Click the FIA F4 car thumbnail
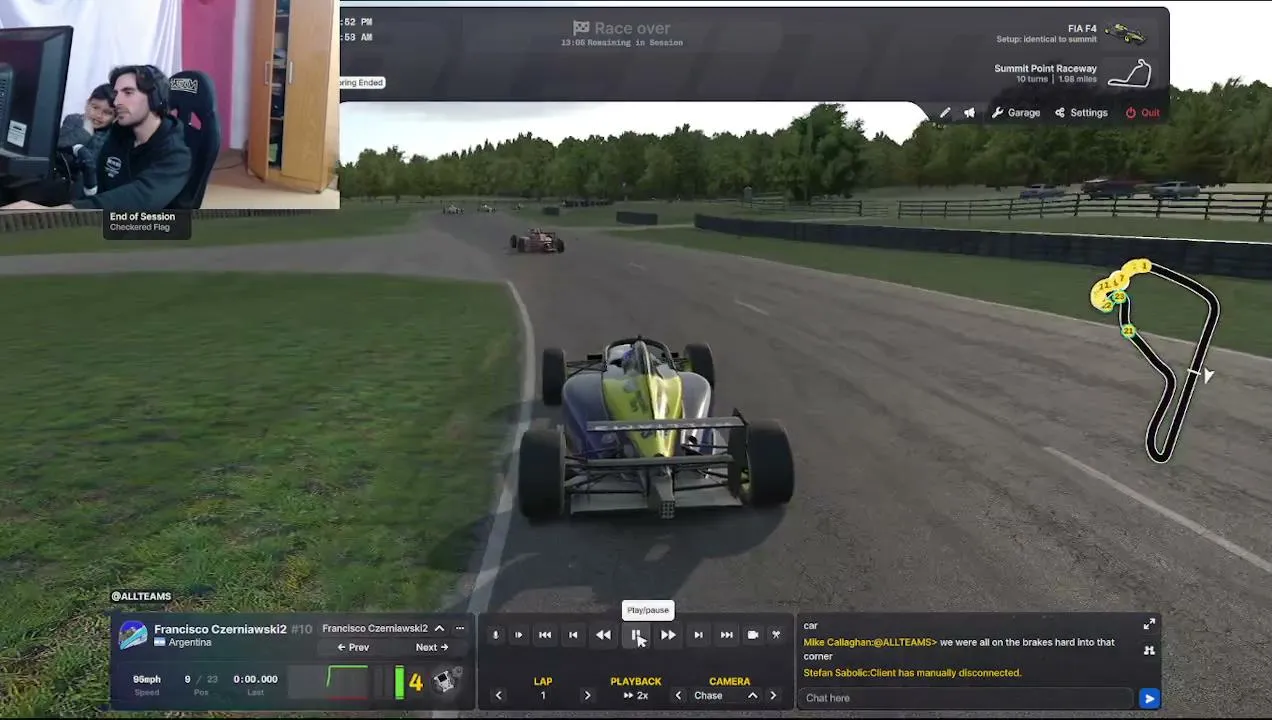 [1126, 34]
